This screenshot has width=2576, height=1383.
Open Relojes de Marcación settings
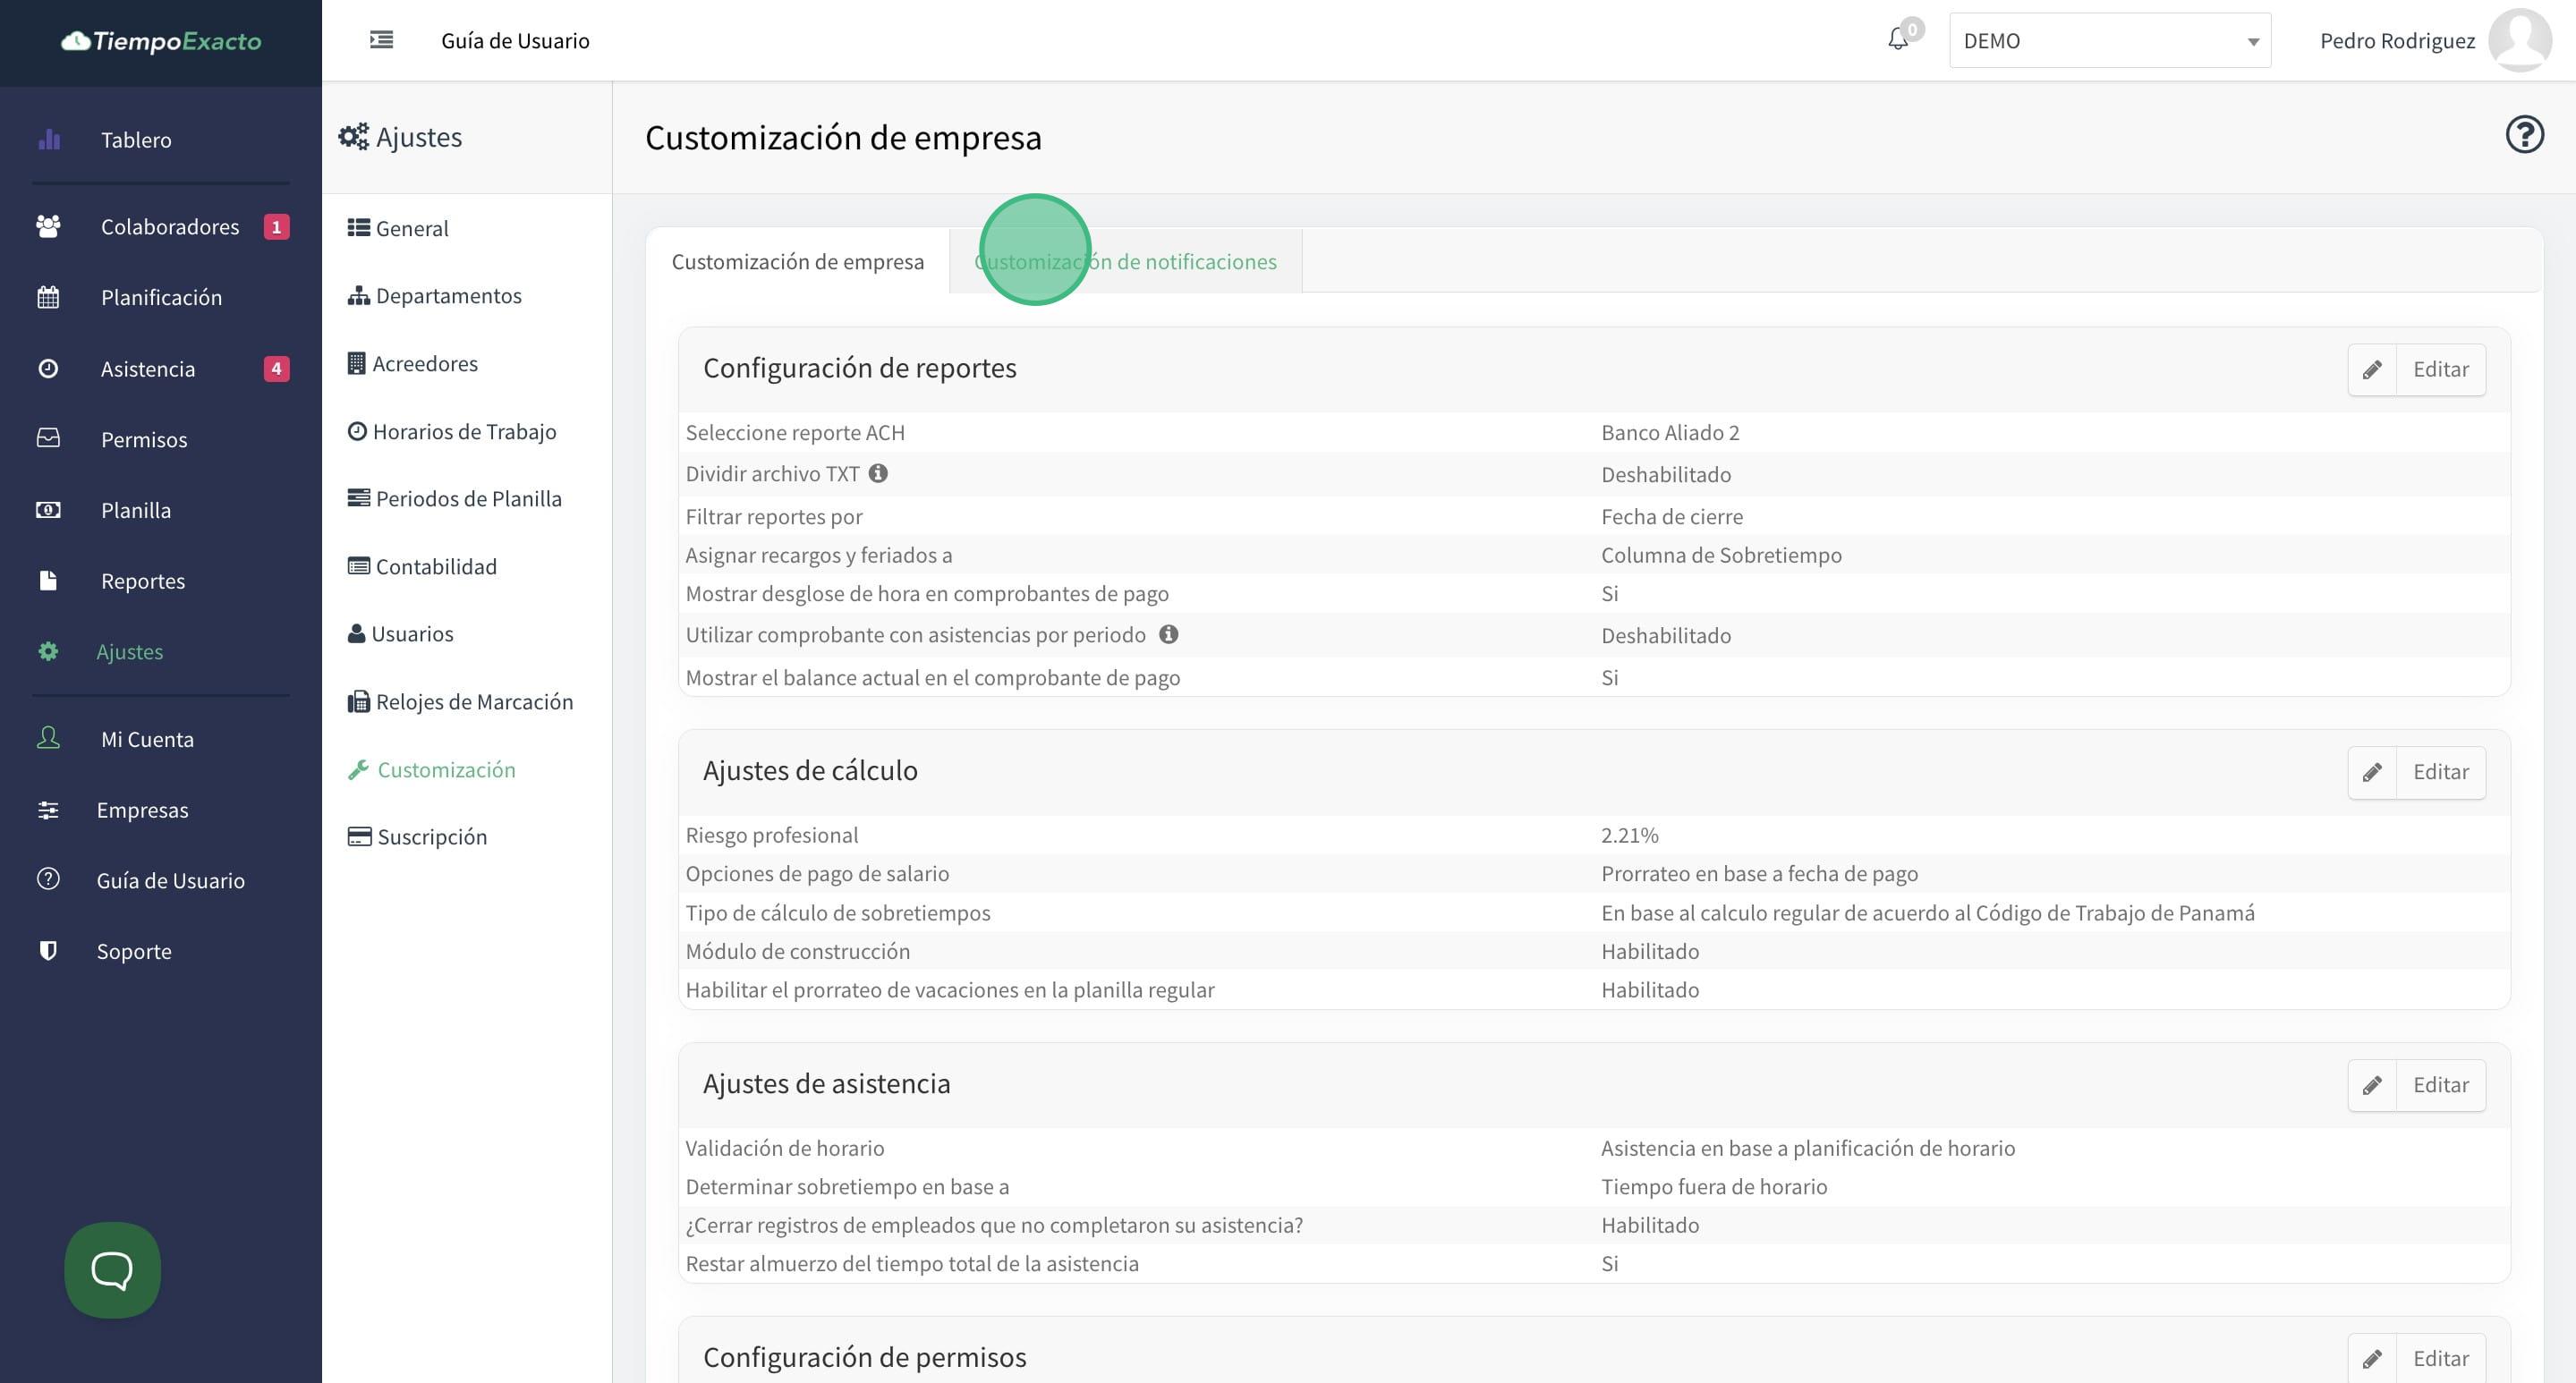(474, 702)
